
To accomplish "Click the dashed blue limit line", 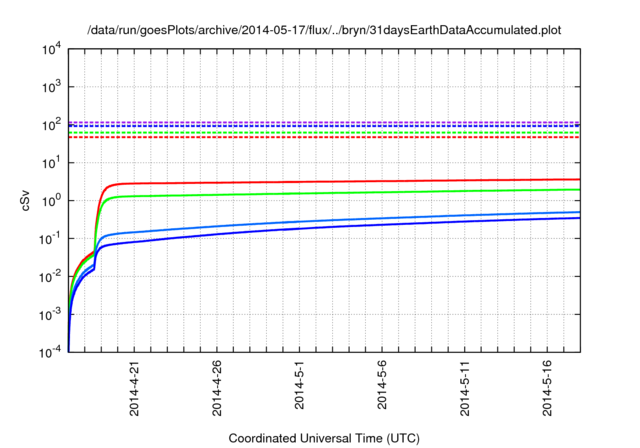I will [x=324, y=126].
